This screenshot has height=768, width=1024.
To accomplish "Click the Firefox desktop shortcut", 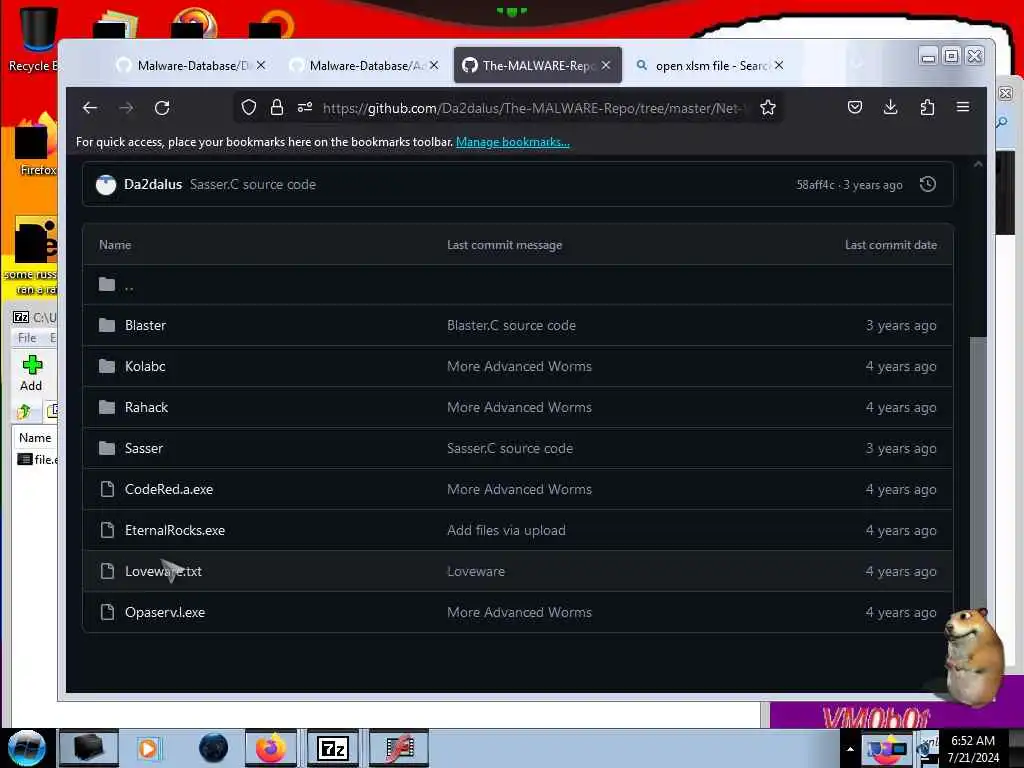I will coord(35,145).
